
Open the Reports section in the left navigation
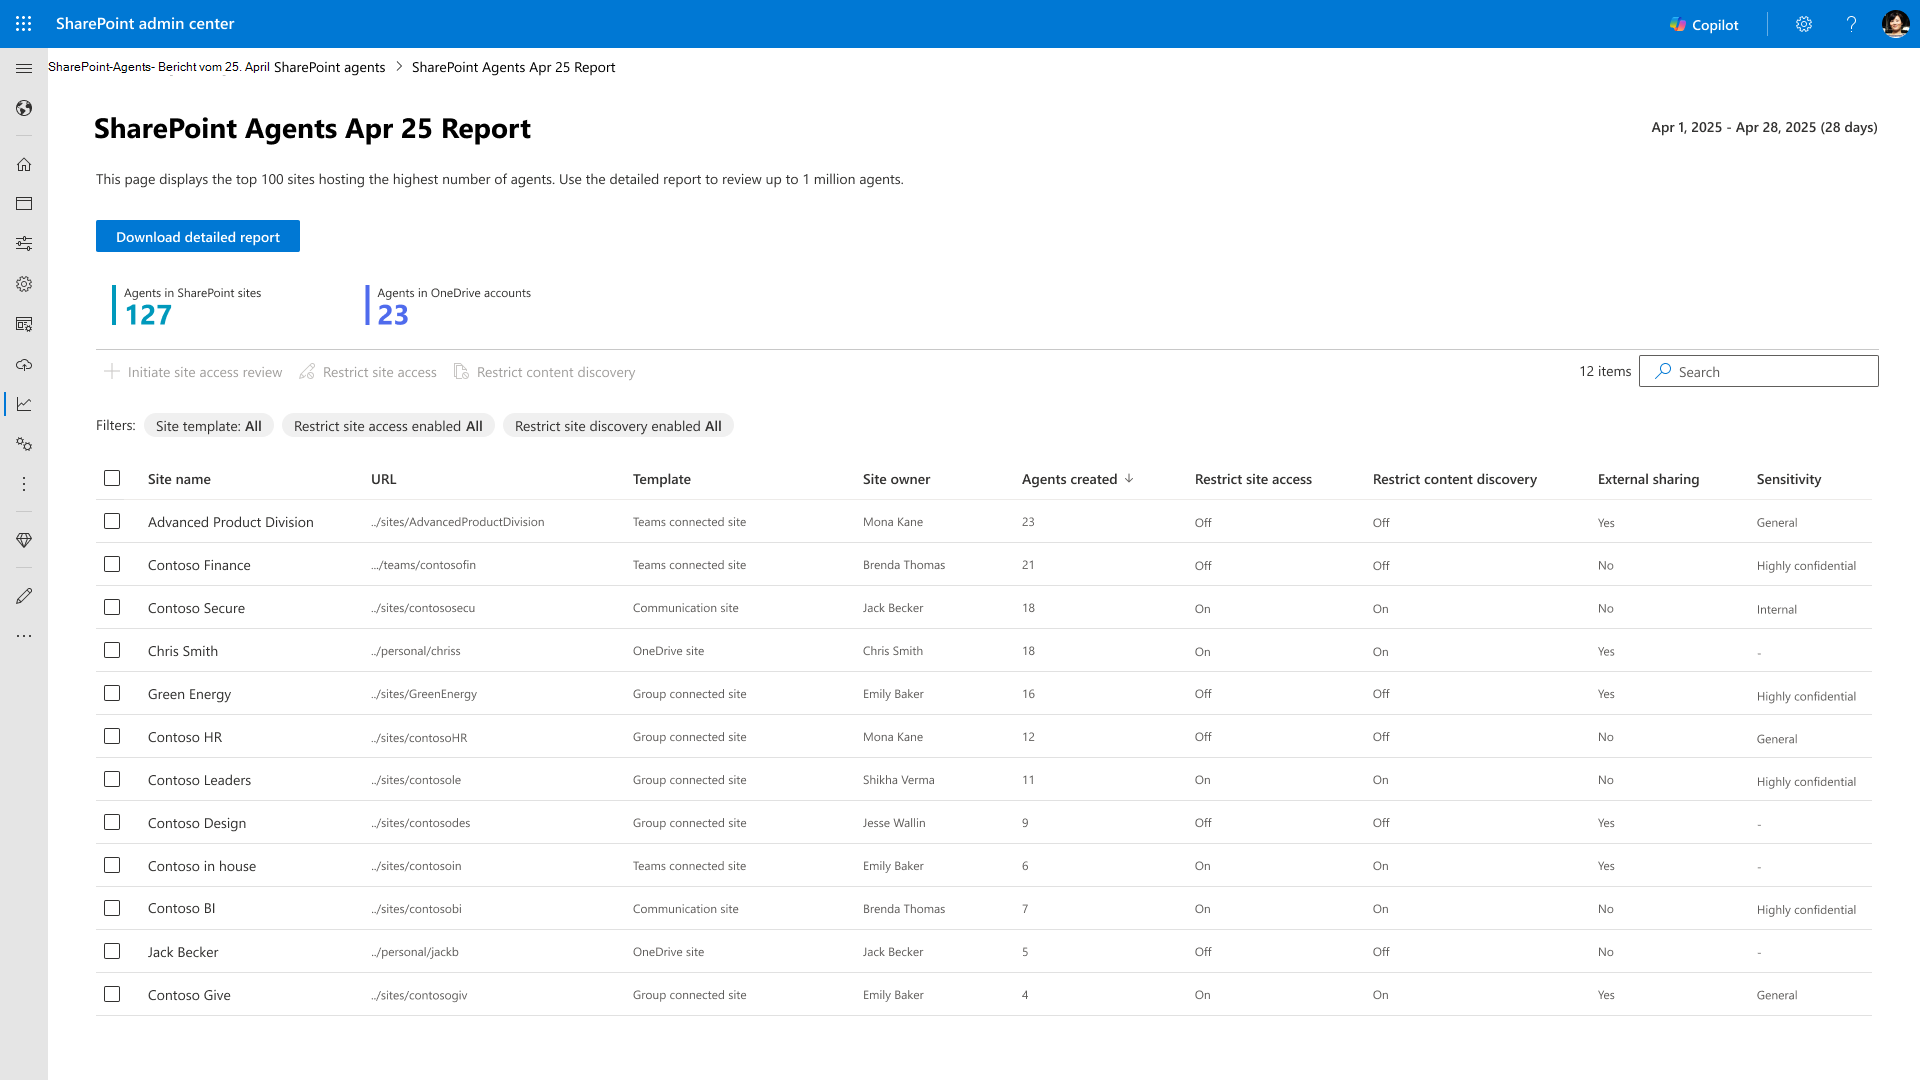pos(24,405)
